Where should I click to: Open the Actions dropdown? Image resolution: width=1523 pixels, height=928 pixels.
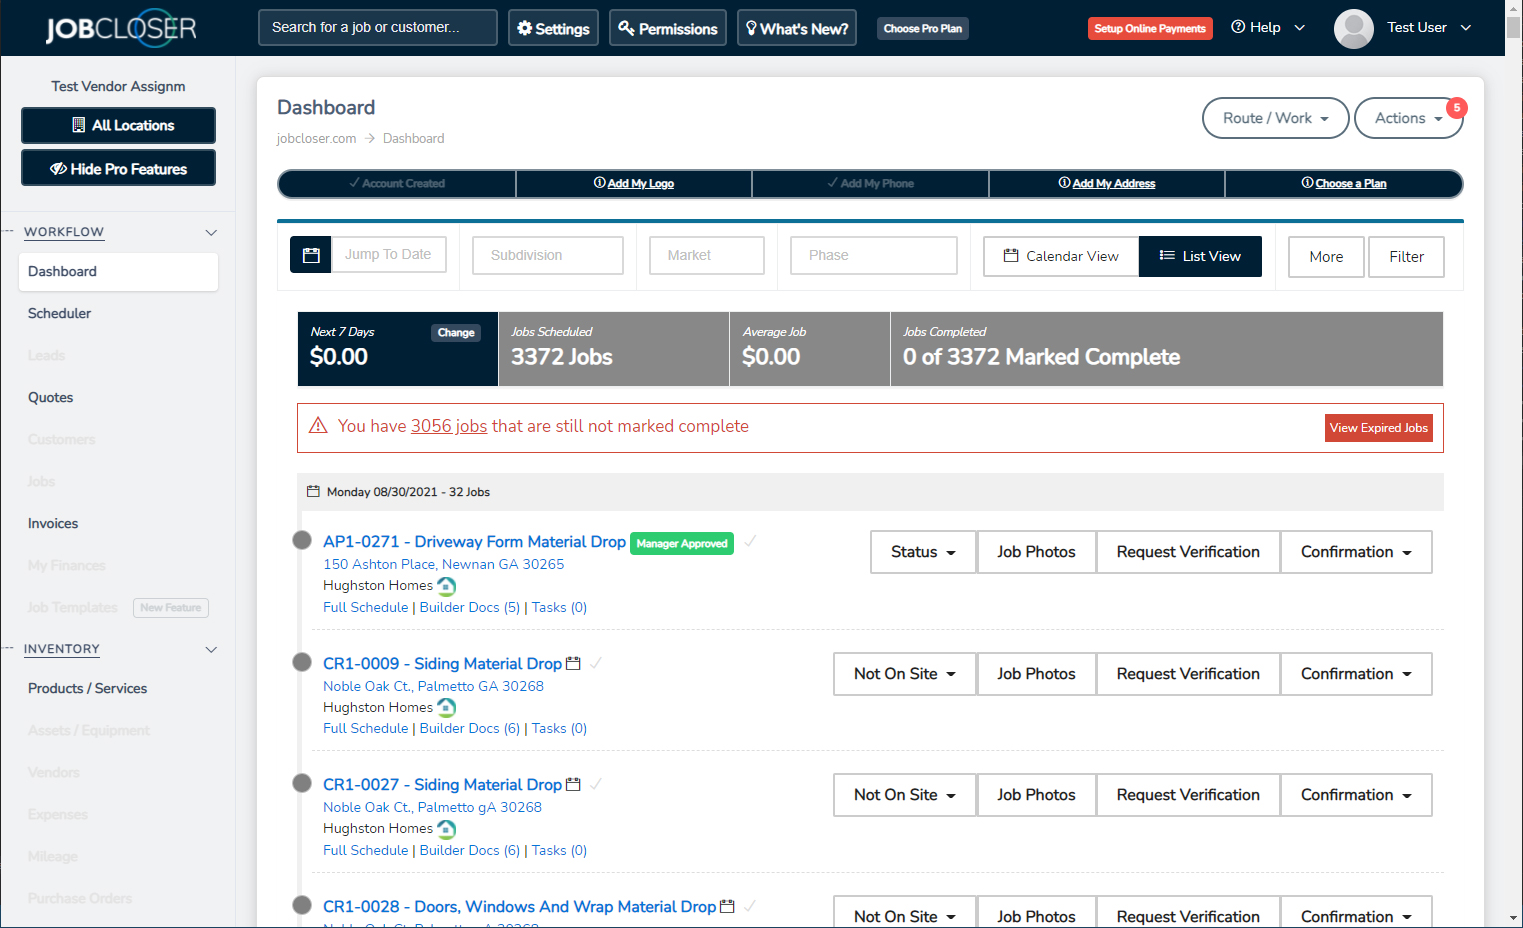[x=1408, y=118]
